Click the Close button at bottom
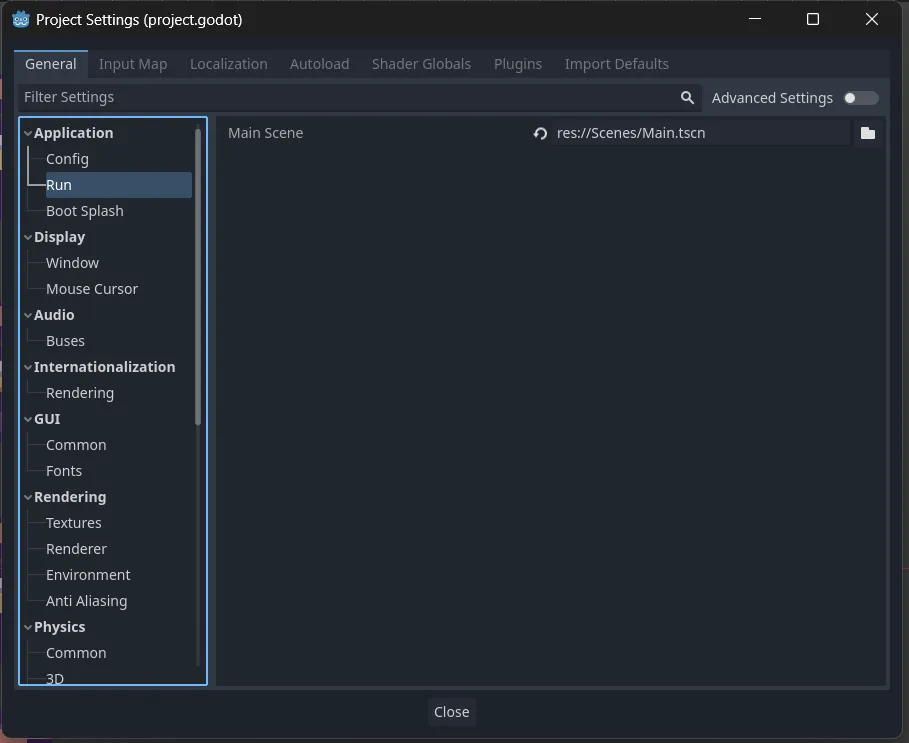Viewport: 909px width, 743px height. tap(452, 712)
